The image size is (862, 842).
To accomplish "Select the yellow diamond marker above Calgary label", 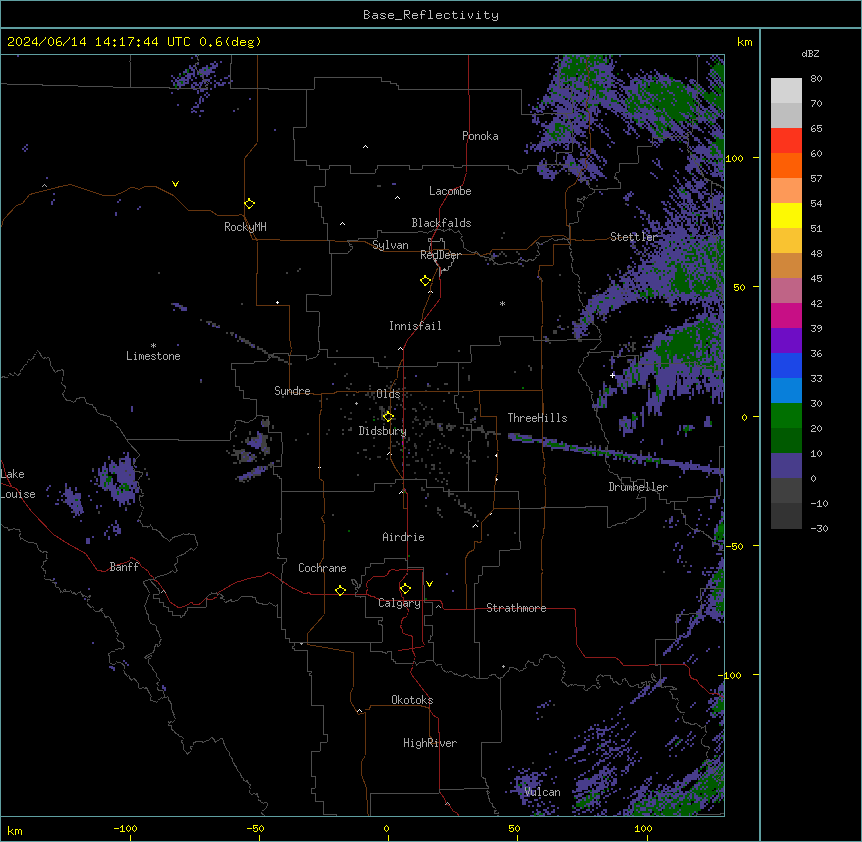I will pos(405,589).
